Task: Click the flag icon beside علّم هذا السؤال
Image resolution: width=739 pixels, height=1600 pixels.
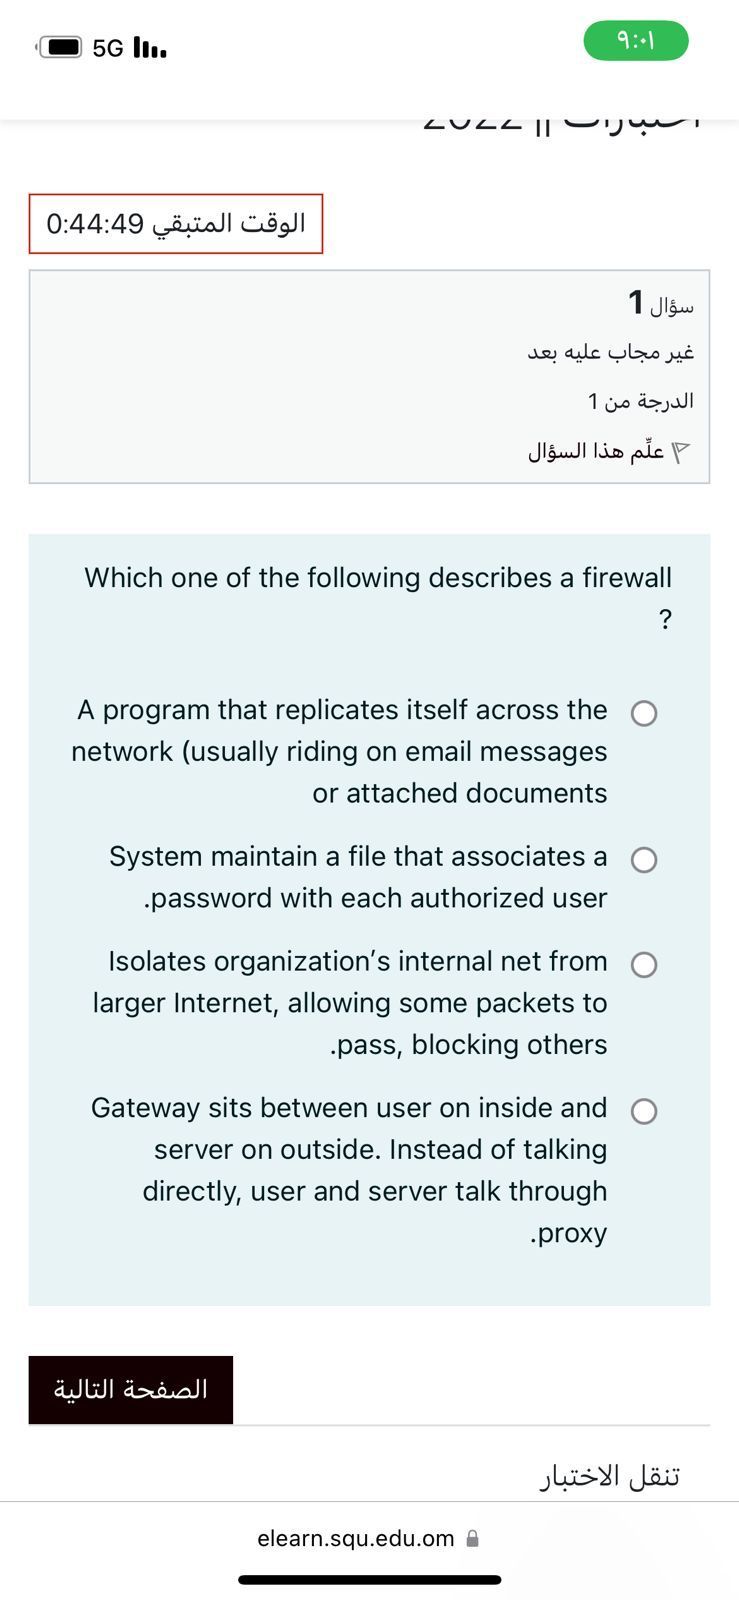Action: click(x=680, y=452)
